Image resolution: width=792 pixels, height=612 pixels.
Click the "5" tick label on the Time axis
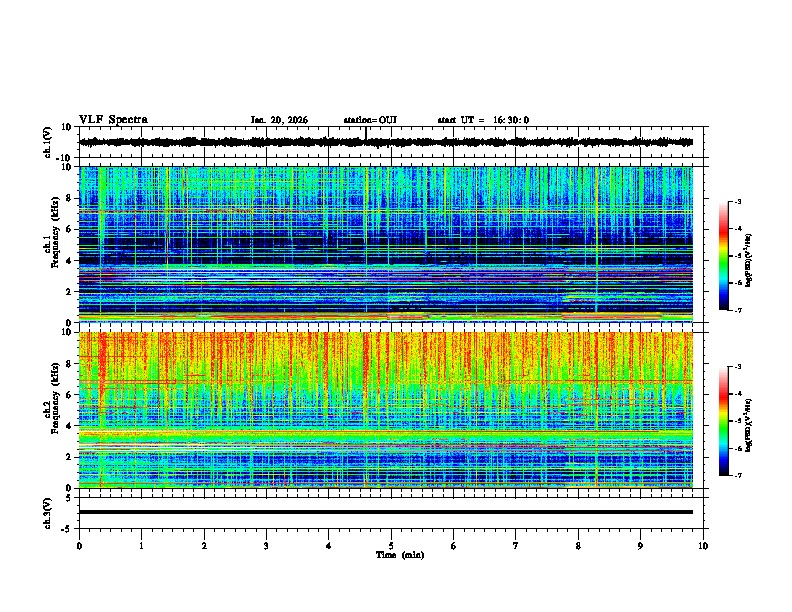click(391, 546)
